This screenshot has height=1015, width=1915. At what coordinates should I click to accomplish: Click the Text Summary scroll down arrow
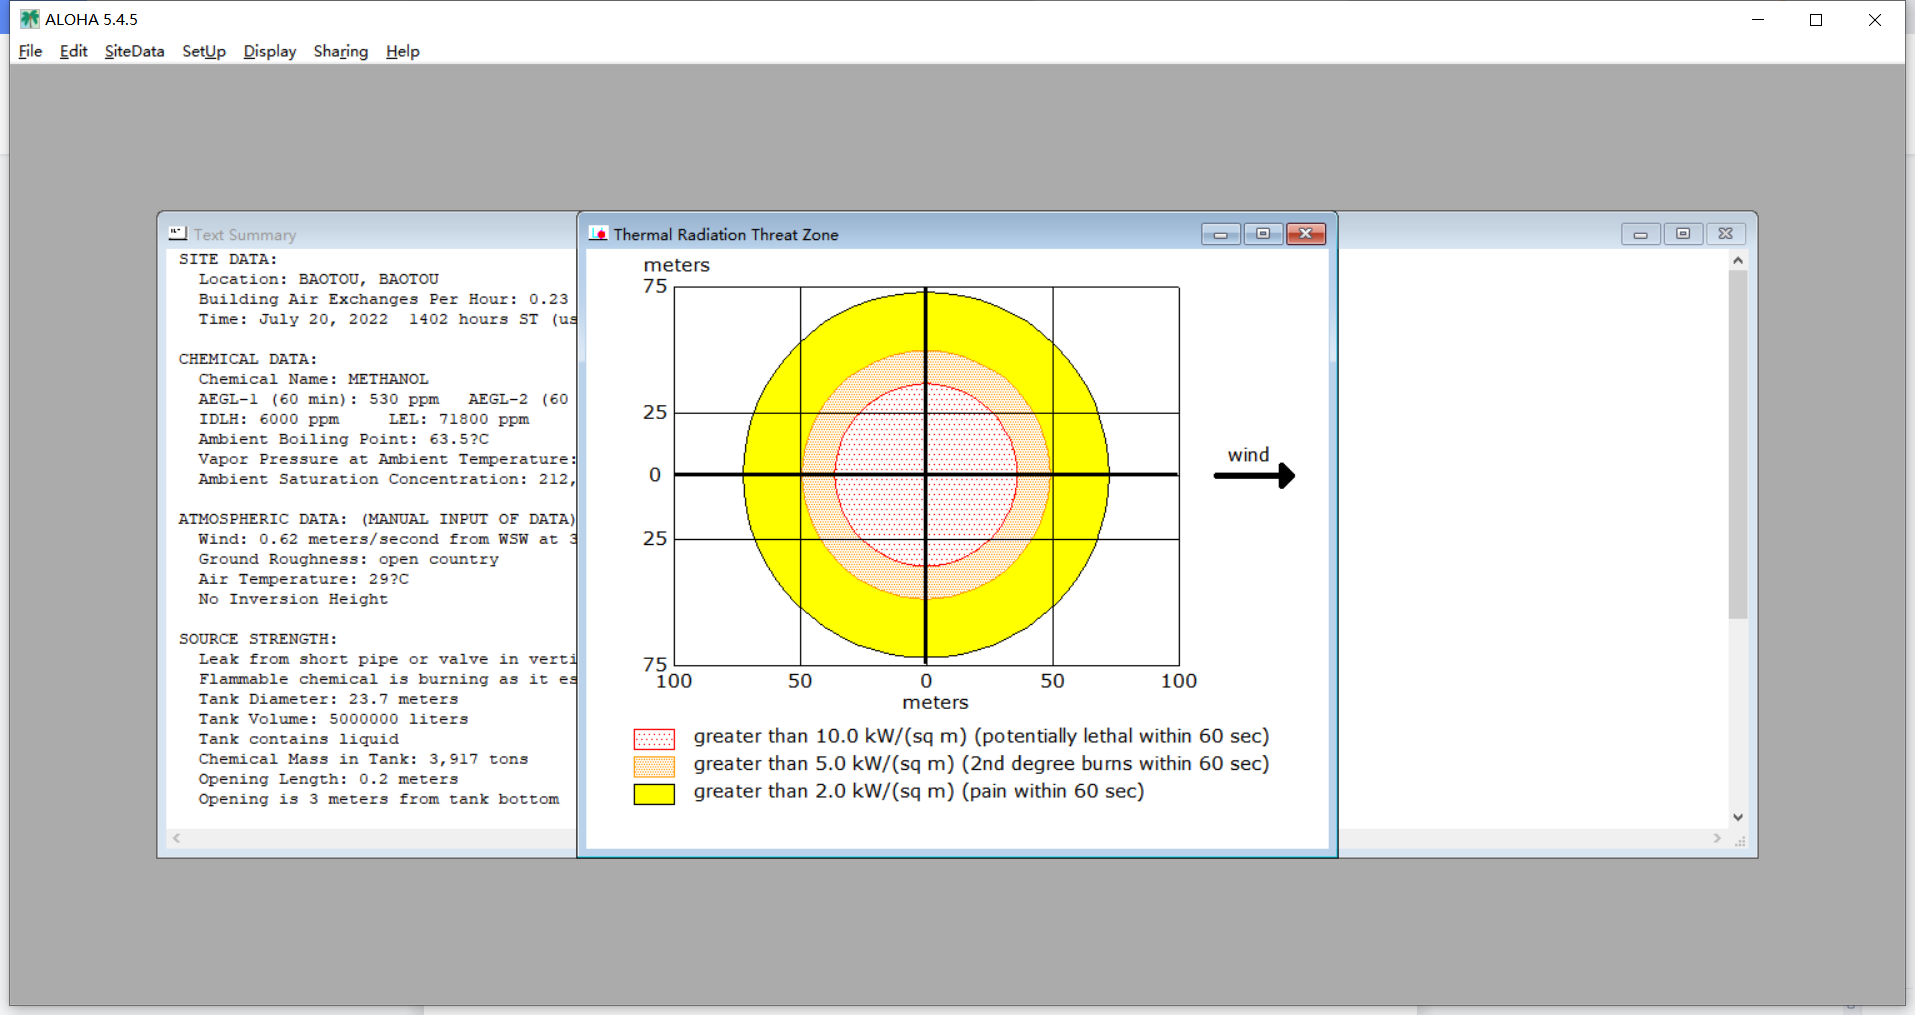[x=1738, y=817]
